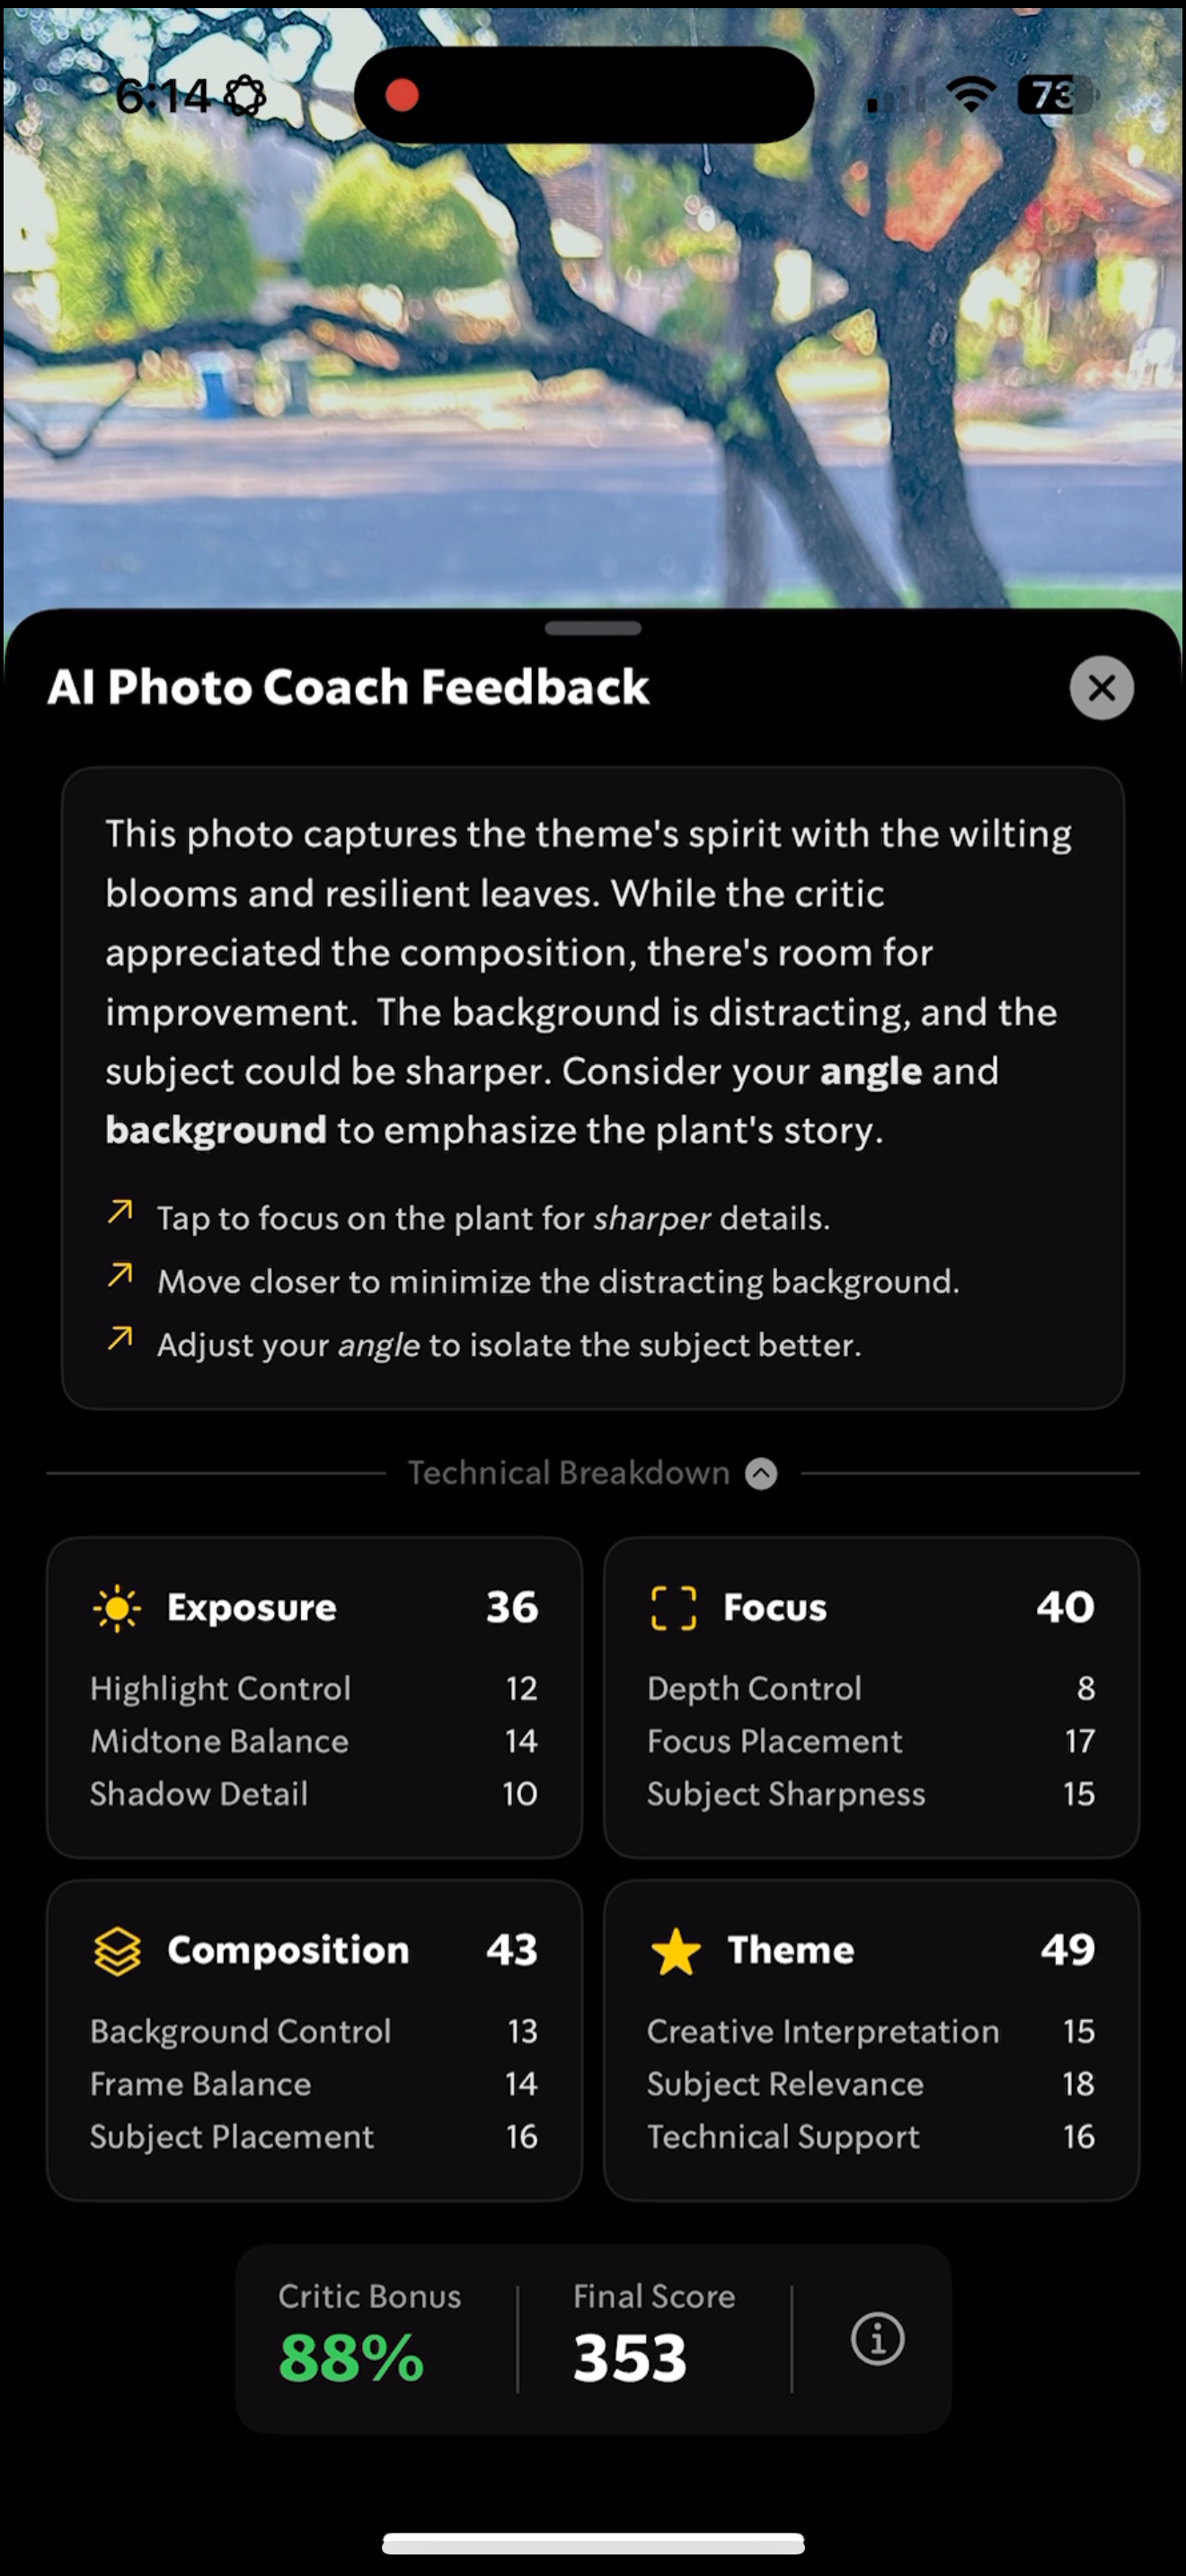The image size is (1186, 2576).
Task: Close the AI Photo Coach Feedback sheet
Action: (1101, 687)
